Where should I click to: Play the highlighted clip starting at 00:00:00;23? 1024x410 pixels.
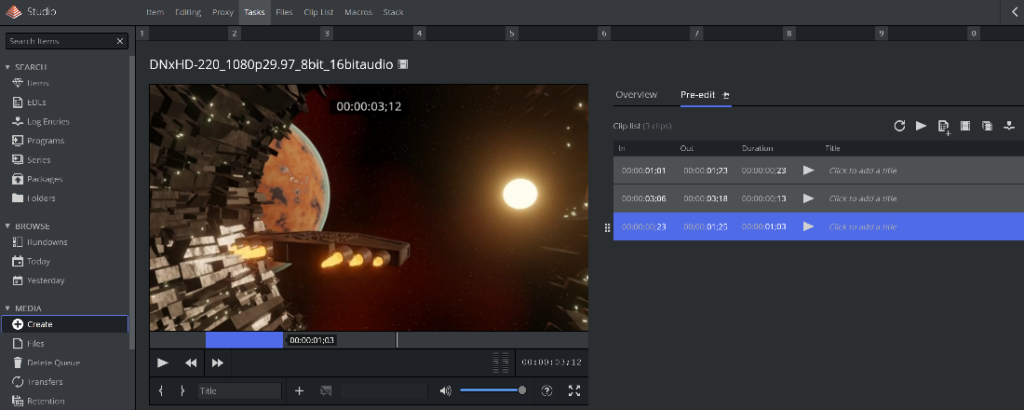808,227
